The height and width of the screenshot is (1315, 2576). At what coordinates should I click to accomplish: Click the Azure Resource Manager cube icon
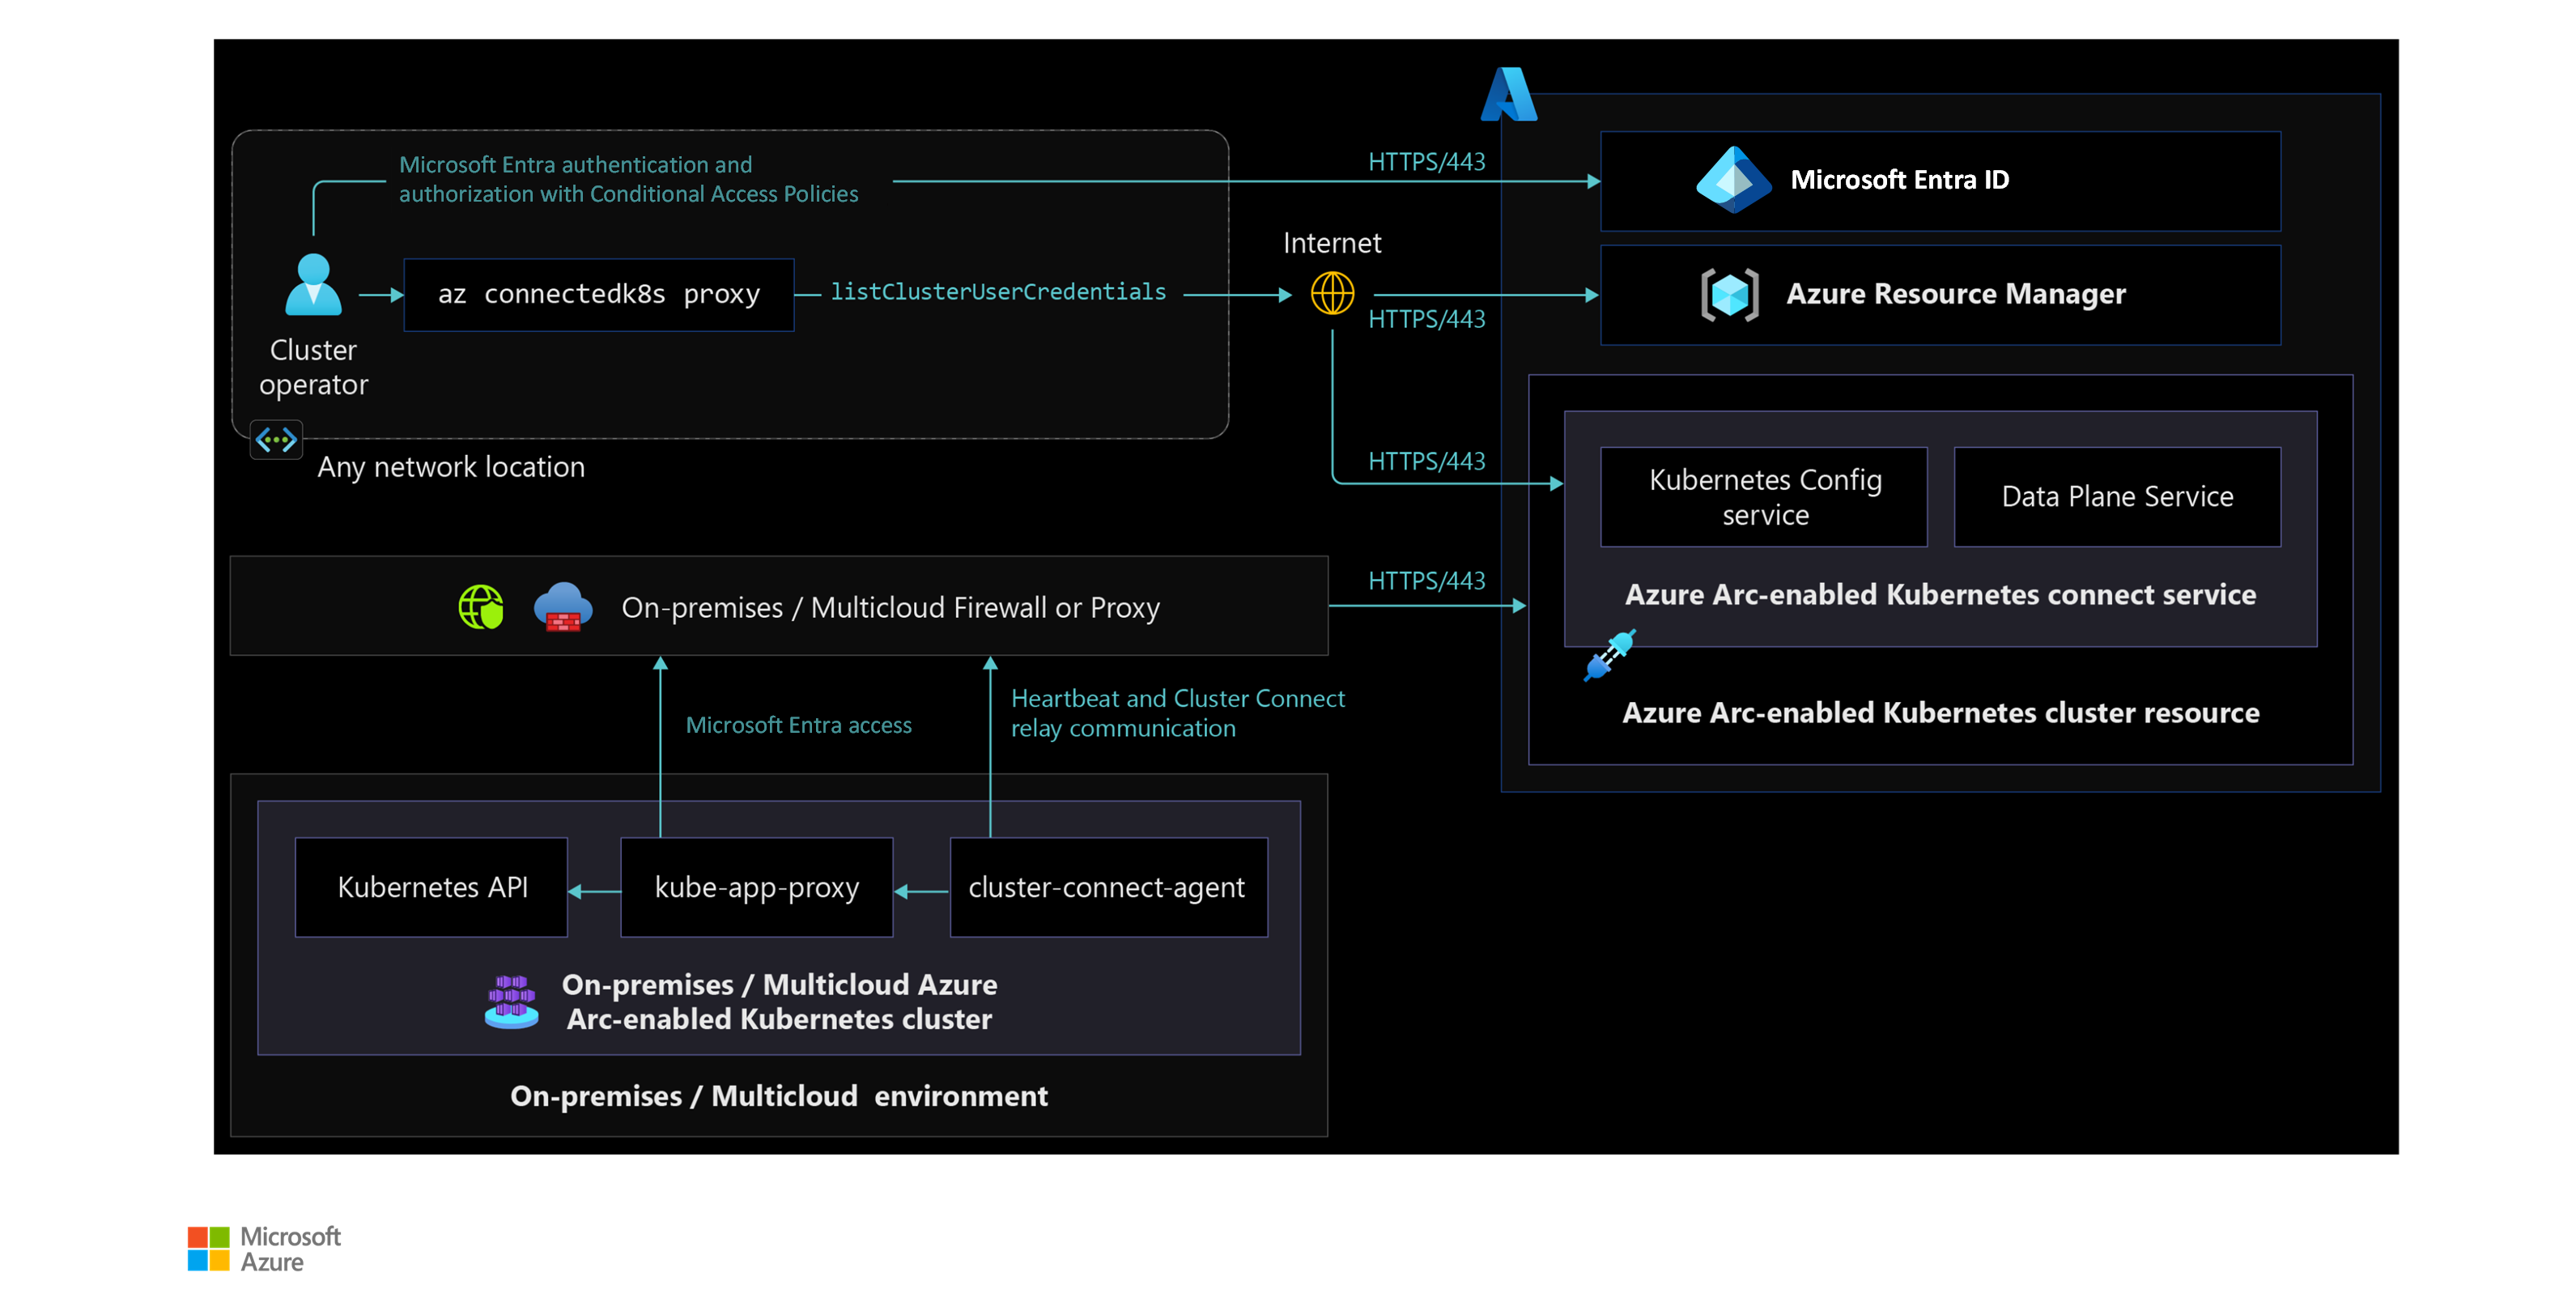coord(1729,295)
